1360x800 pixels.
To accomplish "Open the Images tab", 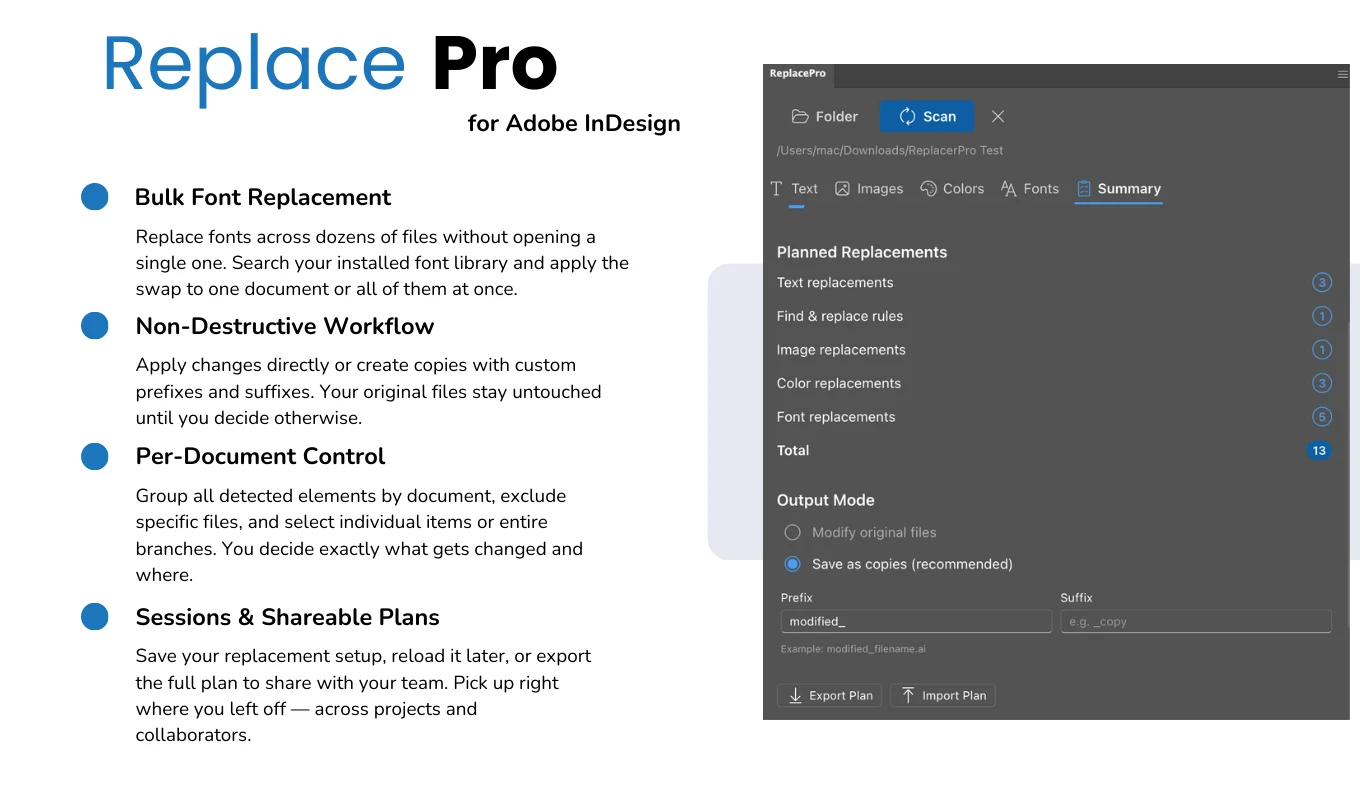I will tap(869, 189).
